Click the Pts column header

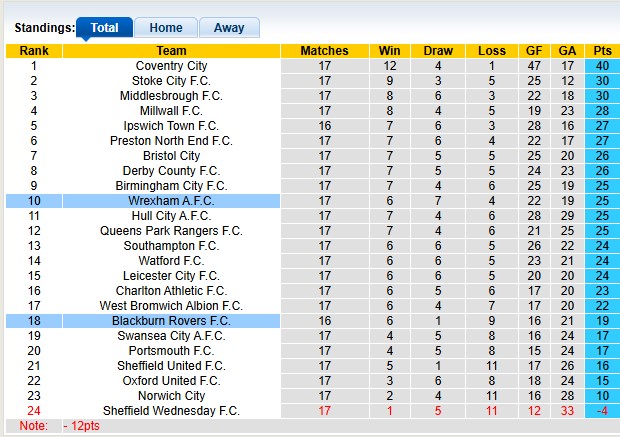602,51
